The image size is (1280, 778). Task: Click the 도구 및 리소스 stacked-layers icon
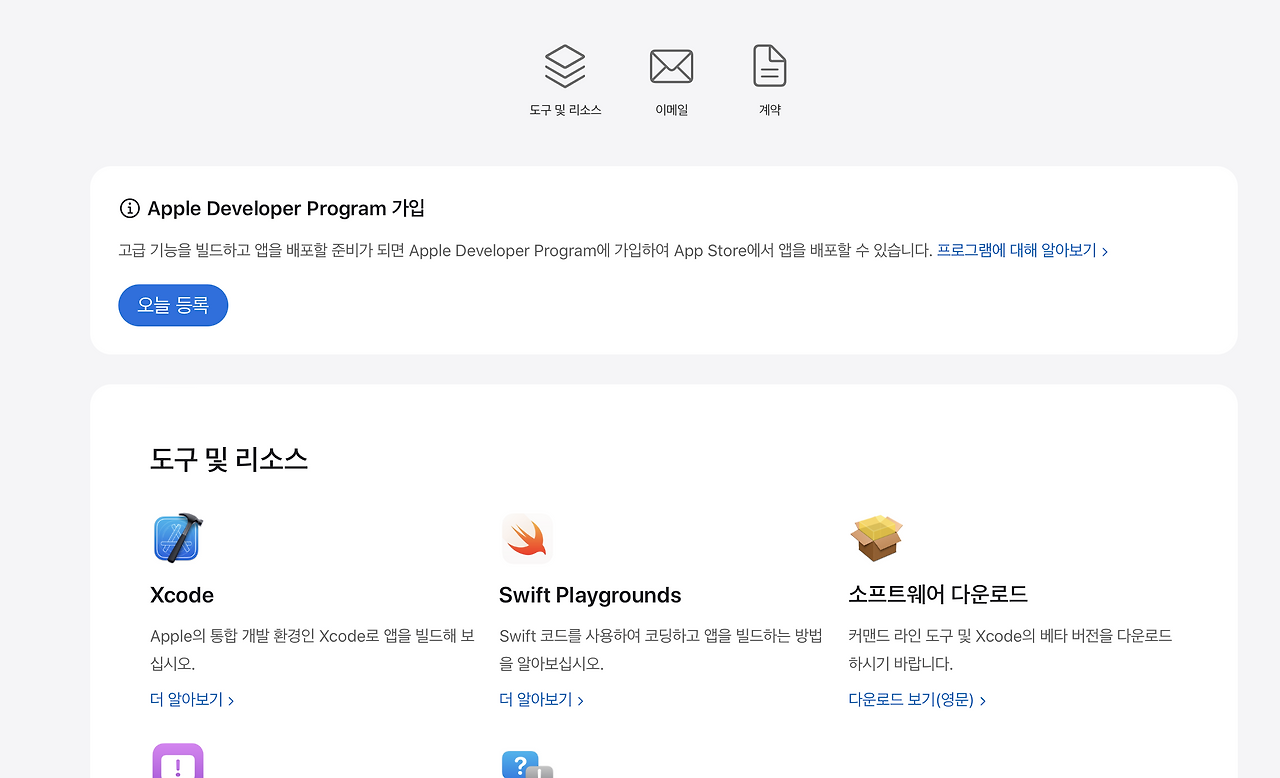pos(564,64)
